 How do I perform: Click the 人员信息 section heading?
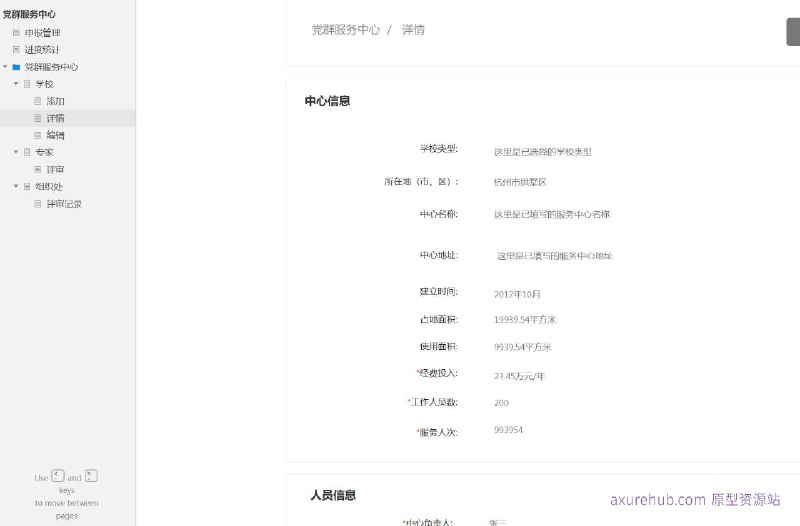tap(333, 495)
